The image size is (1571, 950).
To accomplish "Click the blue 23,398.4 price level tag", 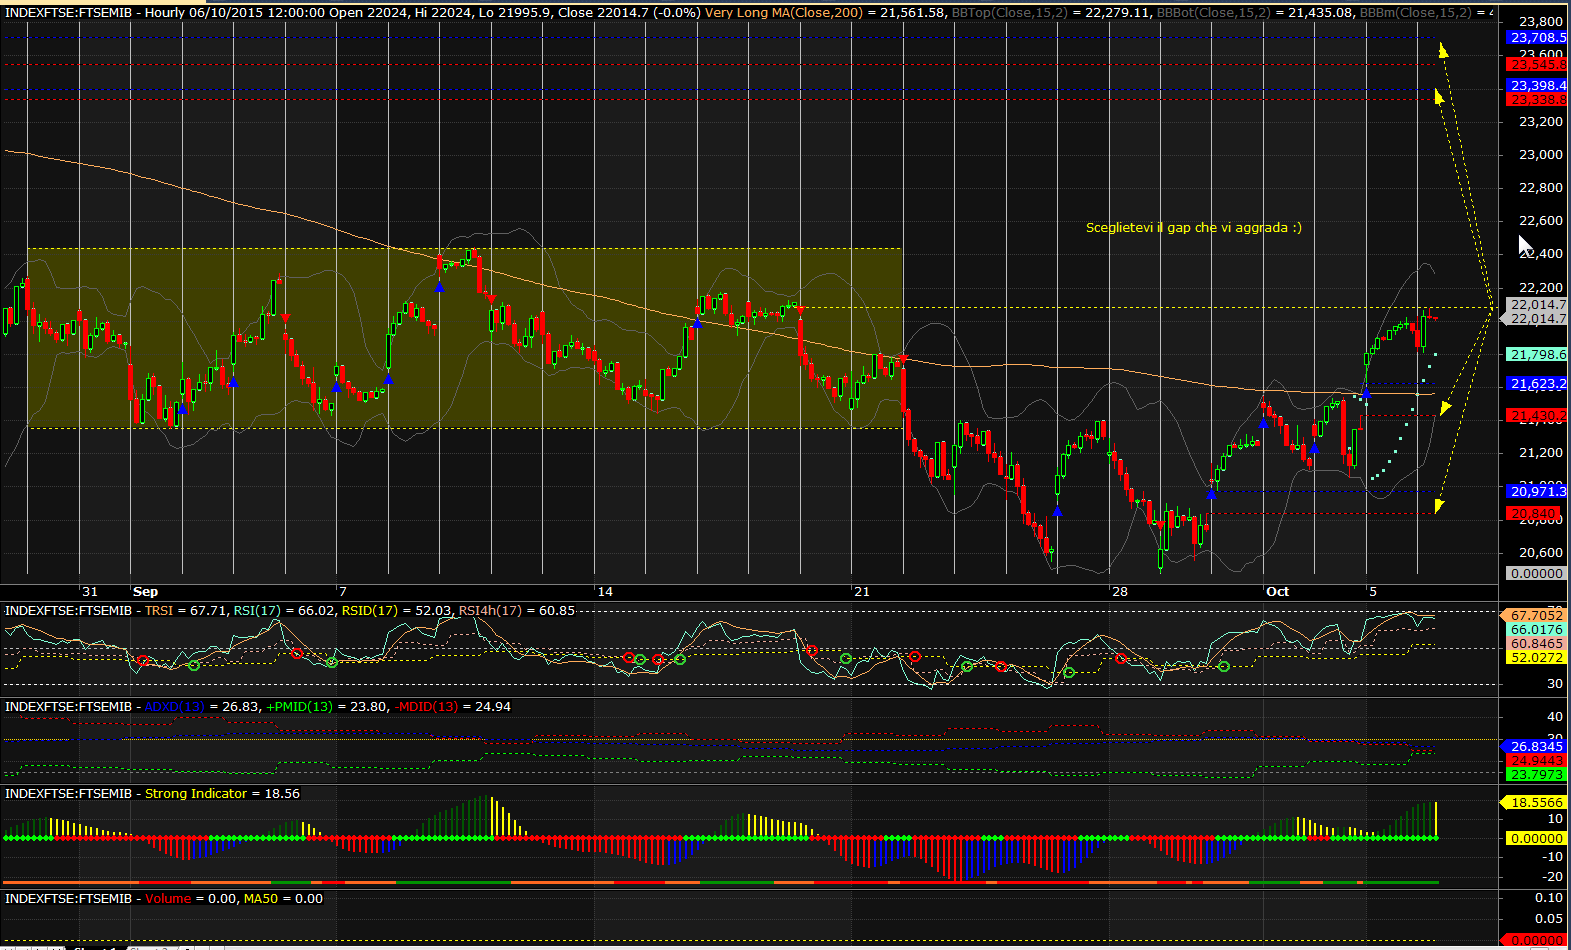I will (x=1536, y=85).
